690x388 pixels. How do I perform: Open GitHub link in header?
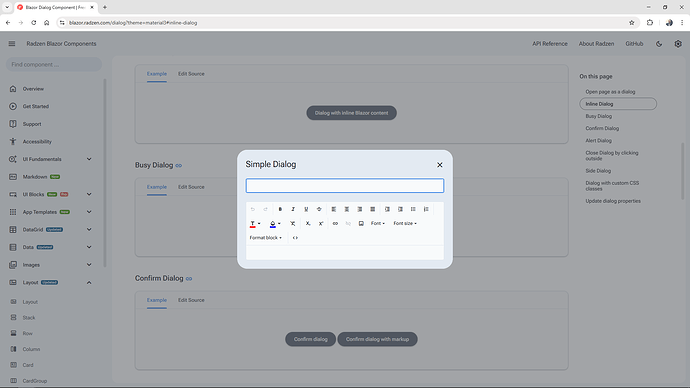634,44
